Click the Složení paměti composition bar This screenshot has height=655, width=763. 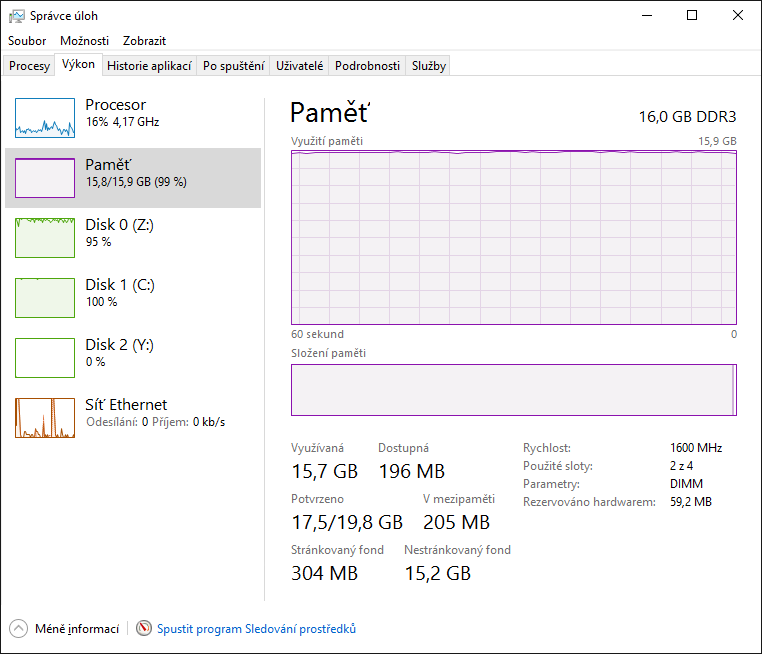point(513,390)
